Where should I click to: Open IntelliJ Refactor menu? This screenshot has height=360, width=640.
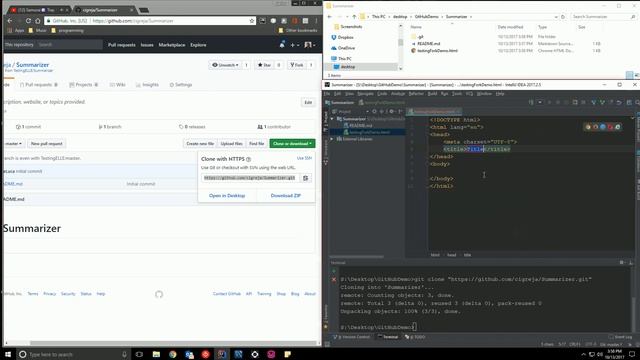click(416, 94)
